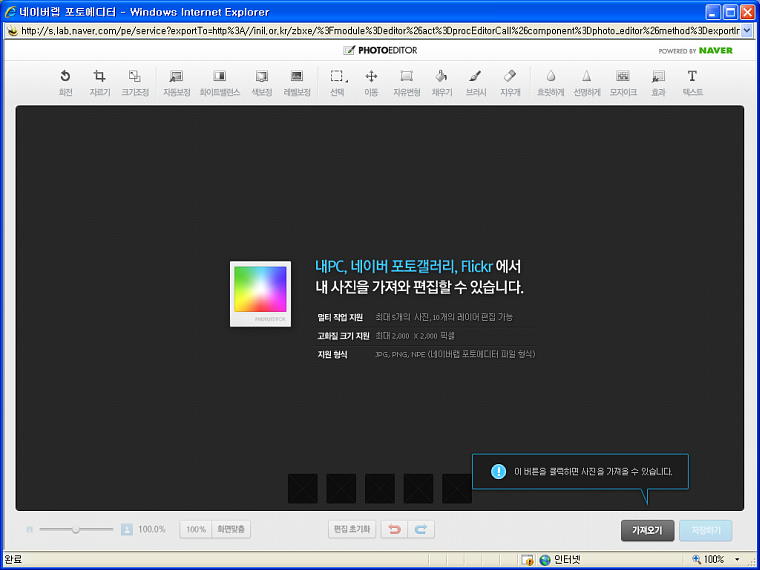Screen dimensions: 760x570
Task: Select the 자르기 (crop) tool
Action: coord(100,82)
